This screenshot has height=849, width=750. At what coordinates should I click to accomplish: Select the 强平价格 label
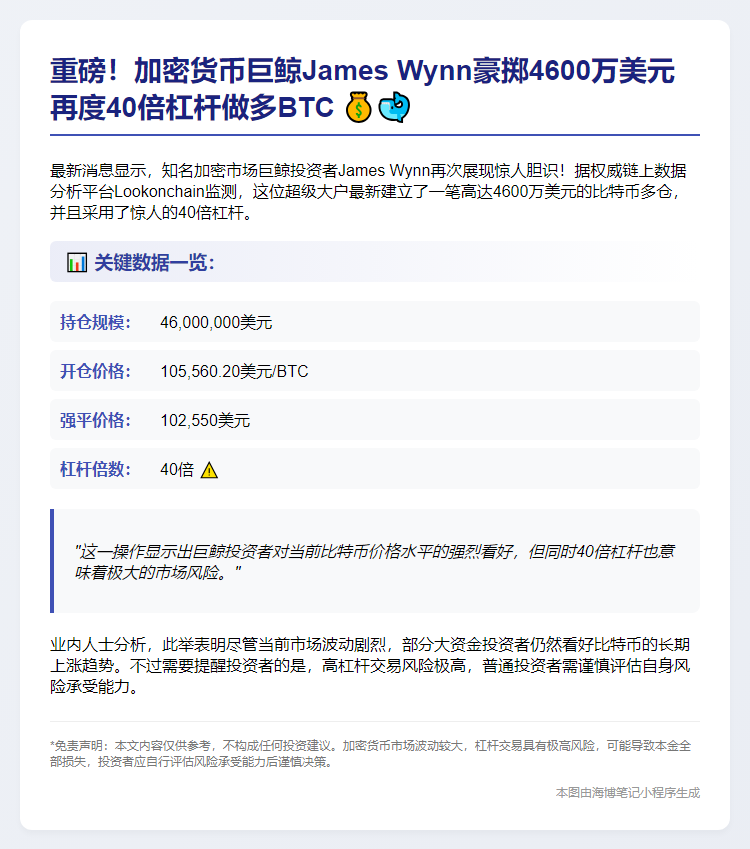tap(95, 420)
